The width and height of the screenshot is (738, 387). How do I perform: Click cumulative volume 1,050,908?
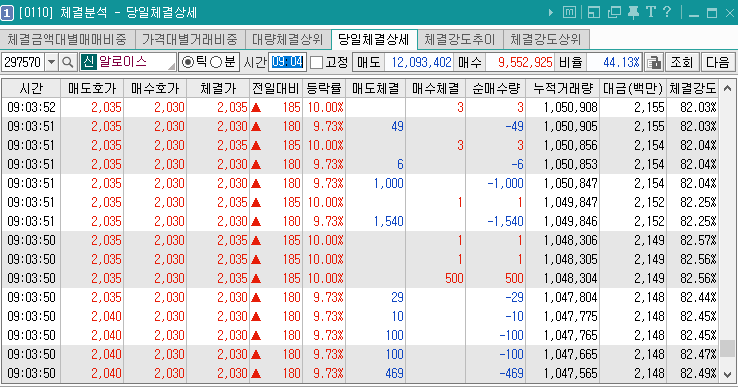[x=562, y=107]
